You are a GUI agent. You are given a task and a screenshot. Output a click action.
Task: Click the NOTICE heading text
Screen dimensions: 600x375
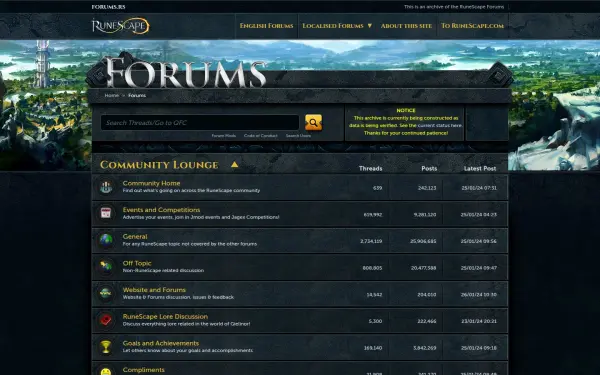point(406,110)
